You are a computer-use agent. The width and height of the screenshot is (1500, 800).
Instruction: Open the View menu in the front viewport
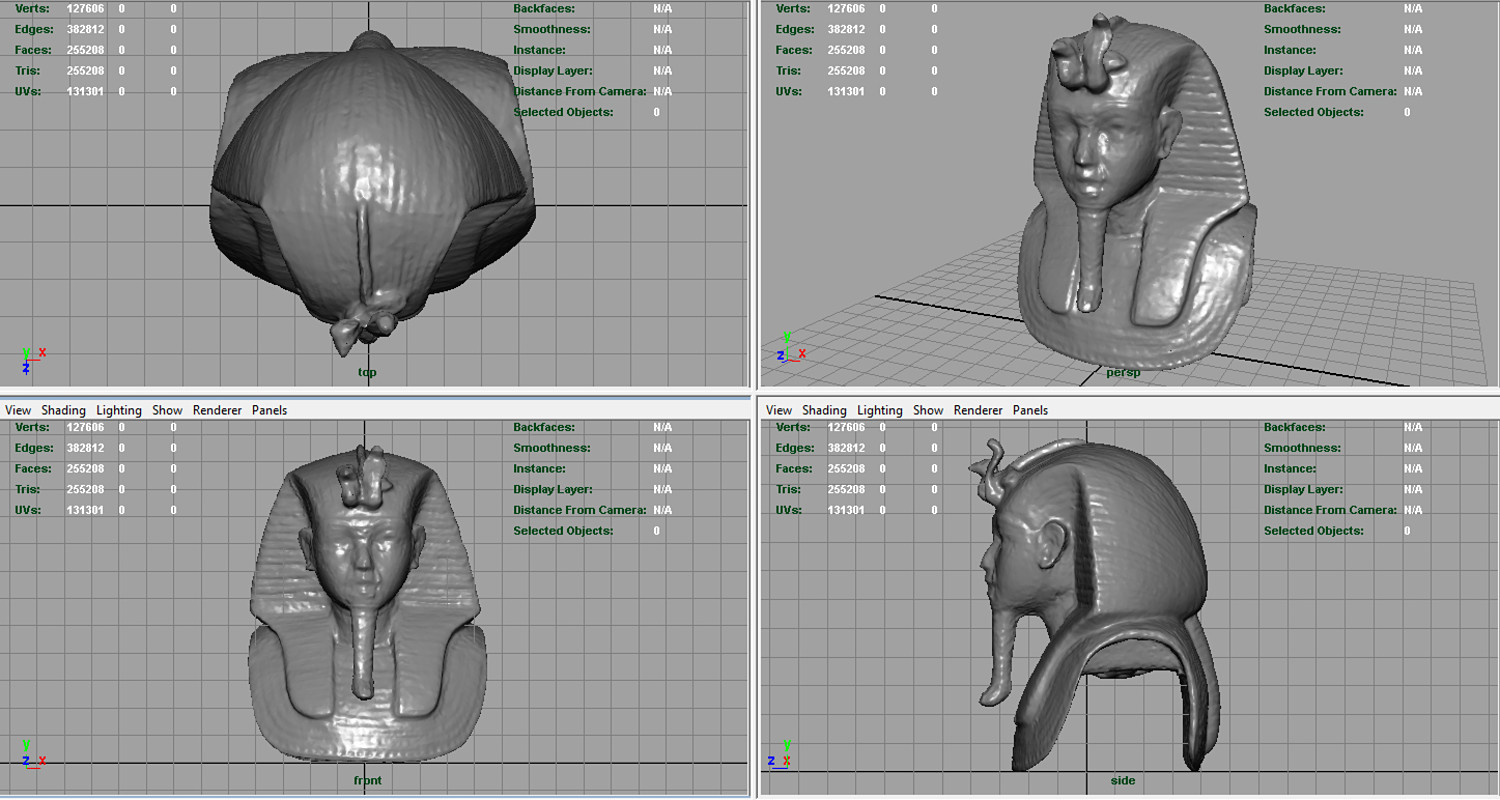pyautogui.click(x=18, y=410)
